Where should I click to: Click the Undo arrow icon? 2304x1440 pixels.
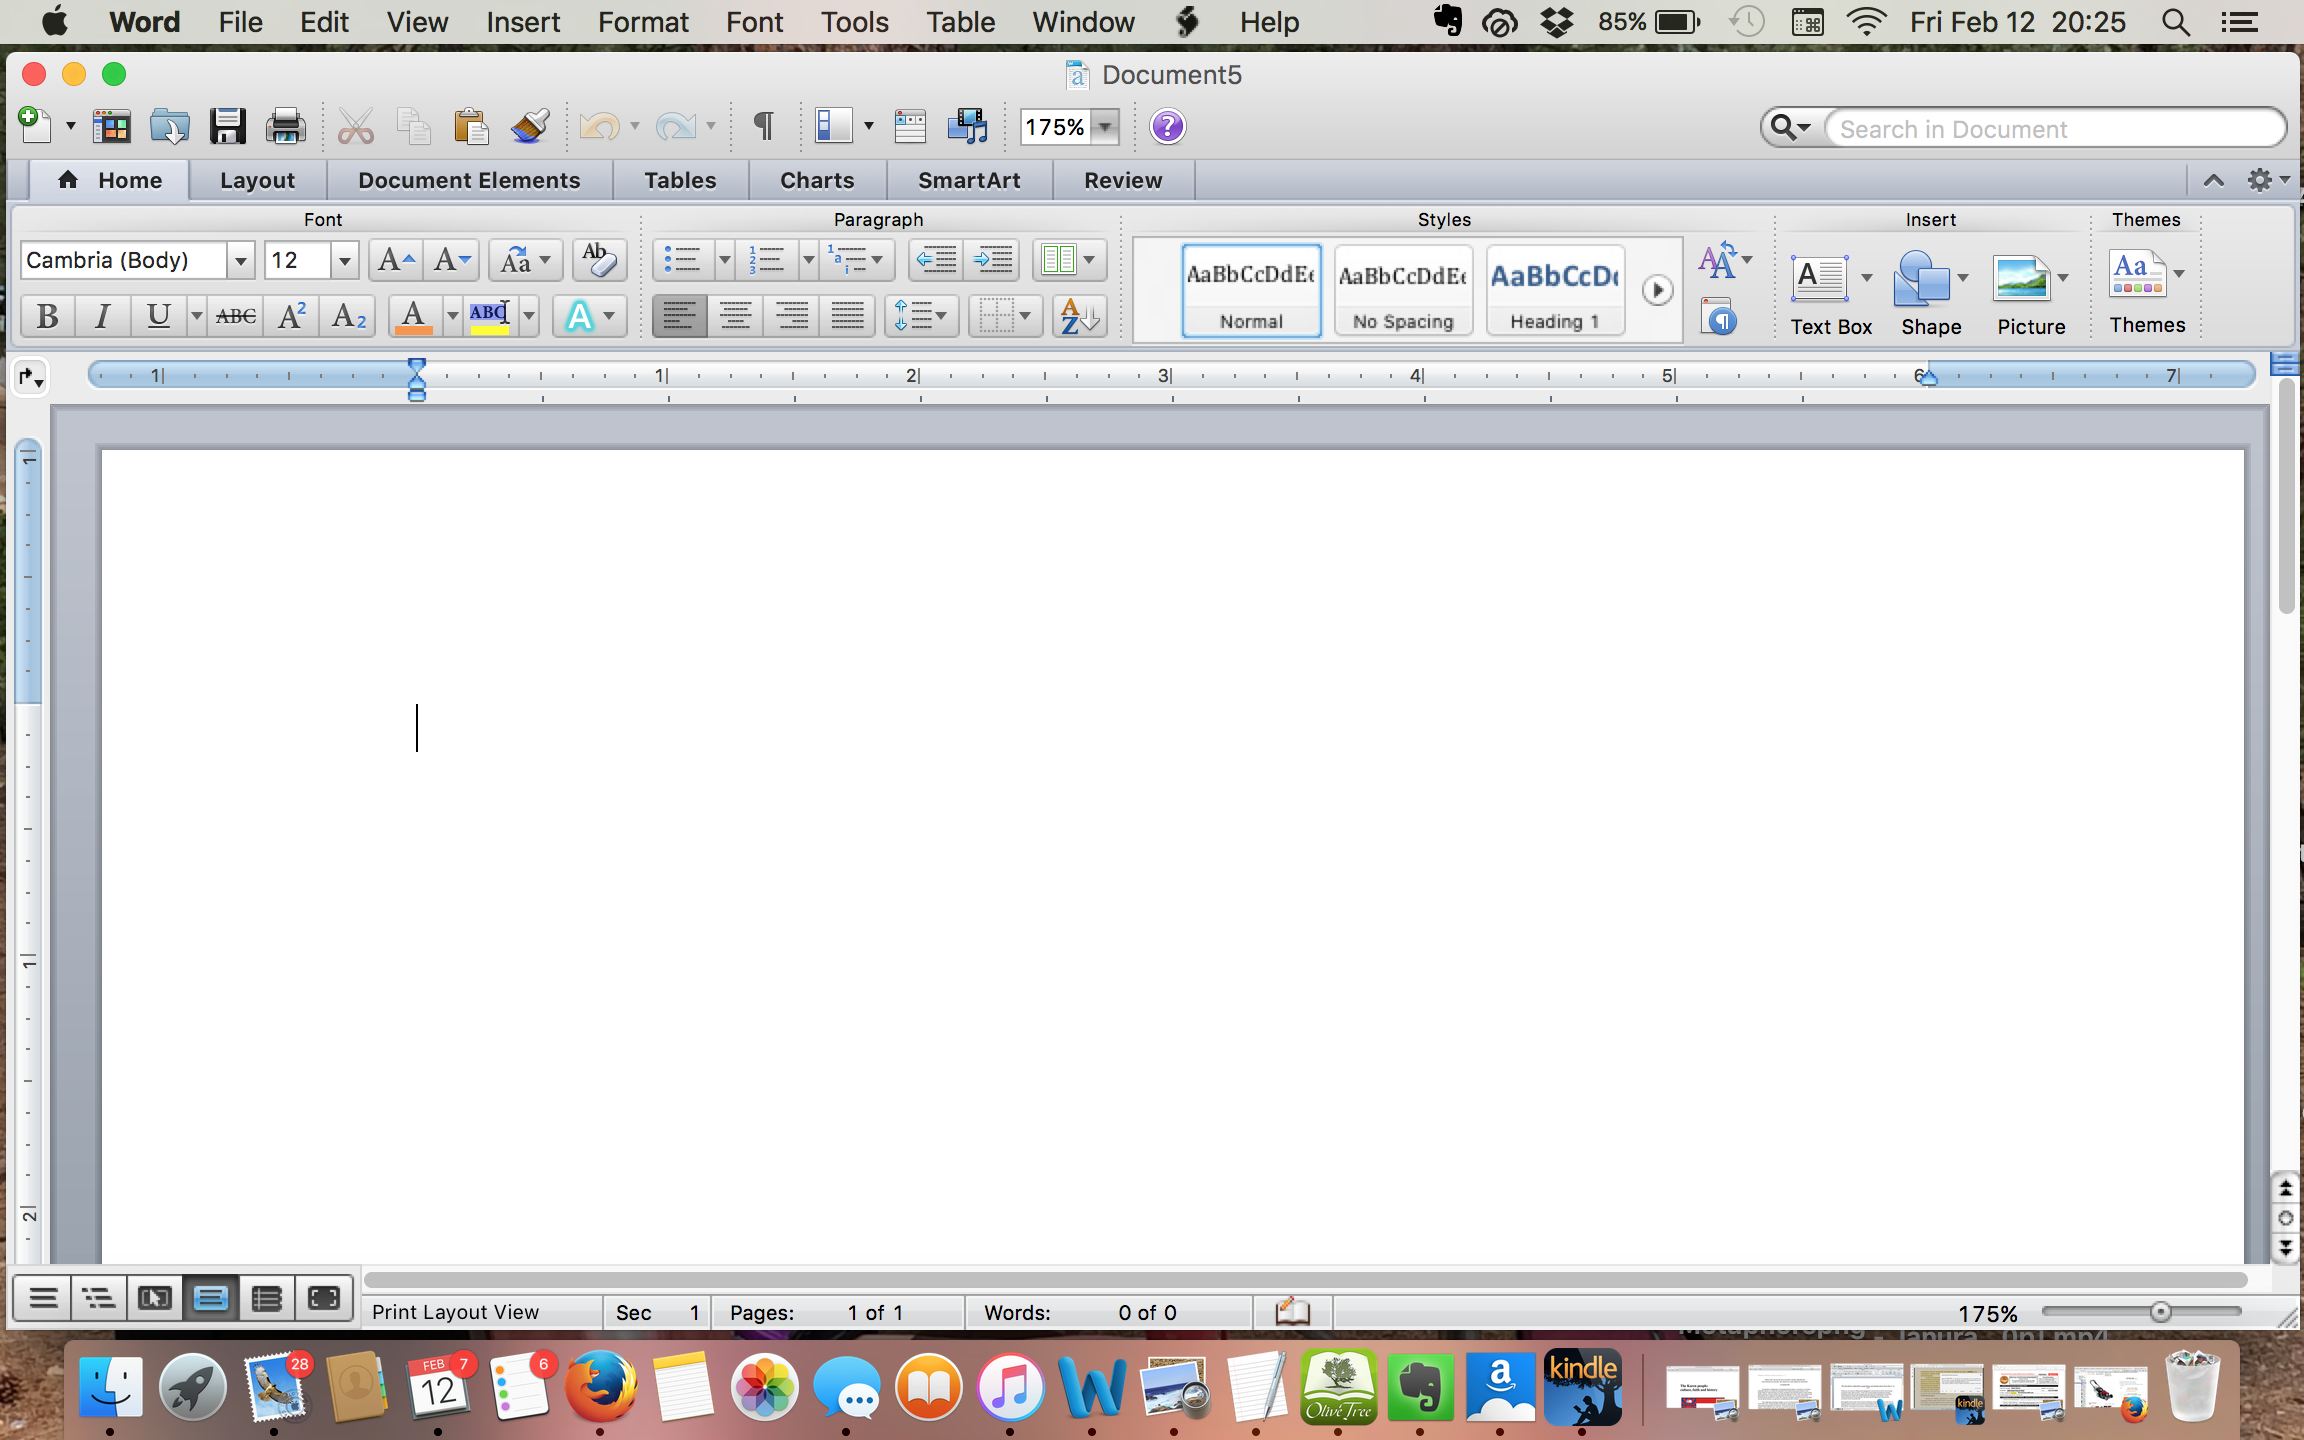(600, 127)
